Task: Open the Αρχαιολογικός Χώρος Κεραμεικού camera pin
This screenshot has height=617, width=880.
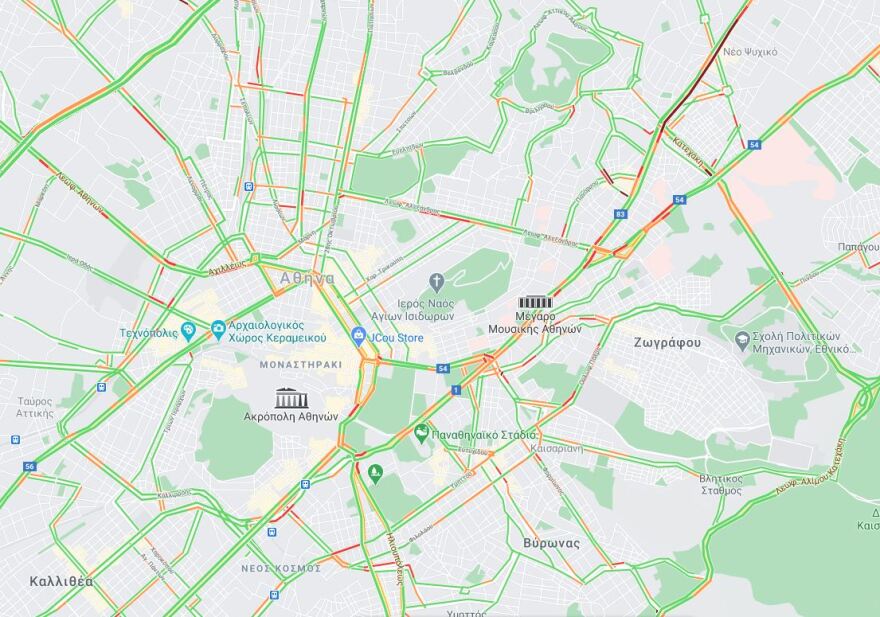Action: [218, 330]
